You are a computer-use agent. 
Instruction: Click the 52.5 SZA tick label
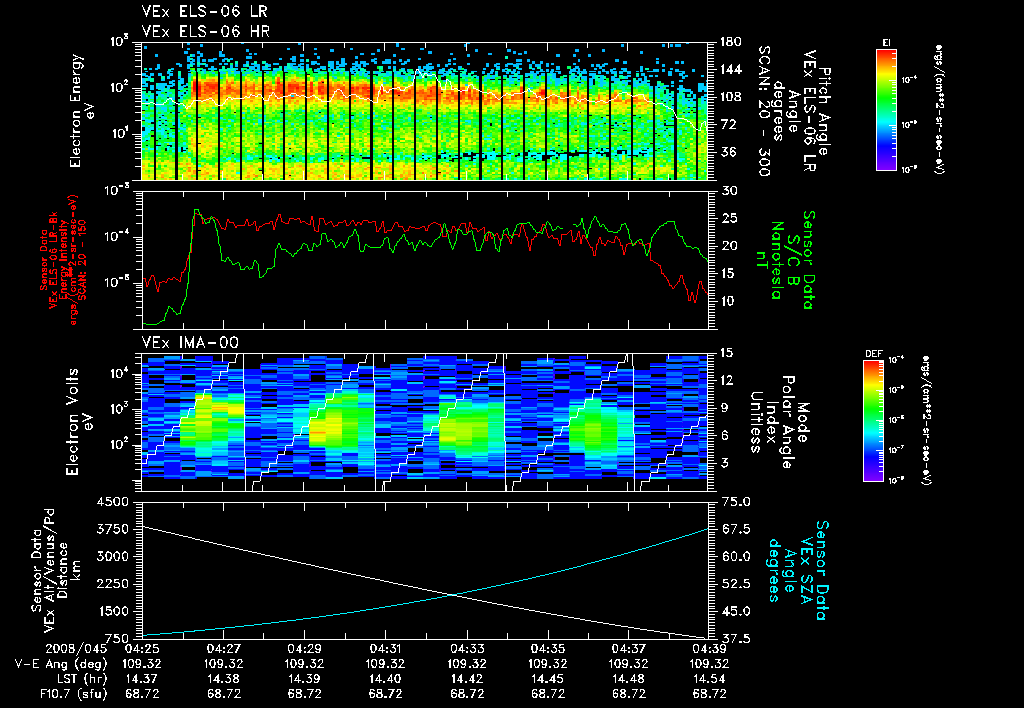tap(736, 584)
